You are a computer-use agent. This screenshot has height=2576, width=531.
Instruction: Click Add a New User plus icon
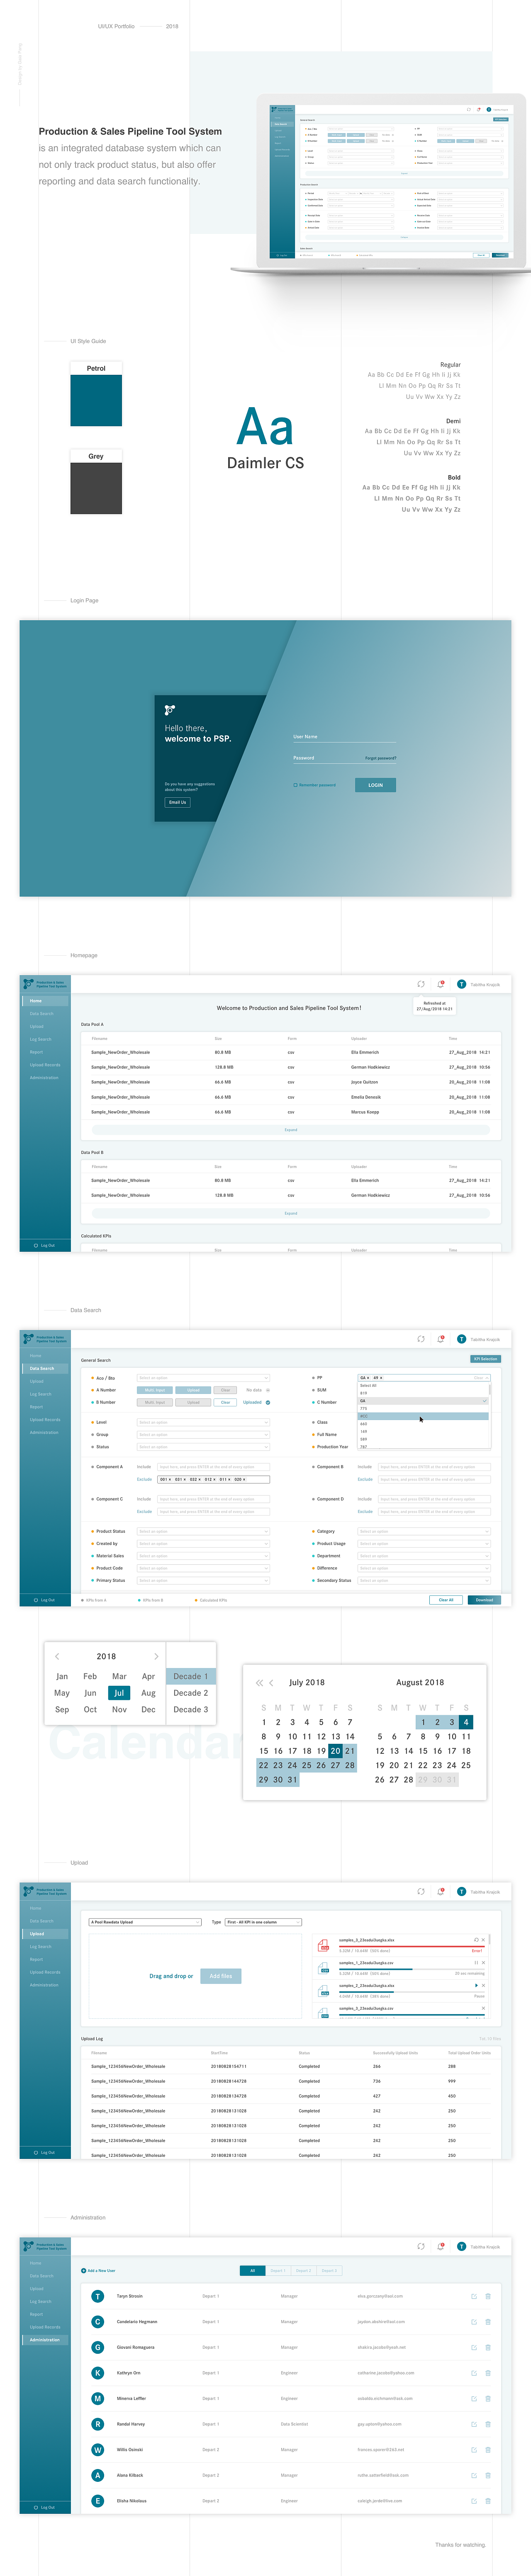pos(83,2270)
